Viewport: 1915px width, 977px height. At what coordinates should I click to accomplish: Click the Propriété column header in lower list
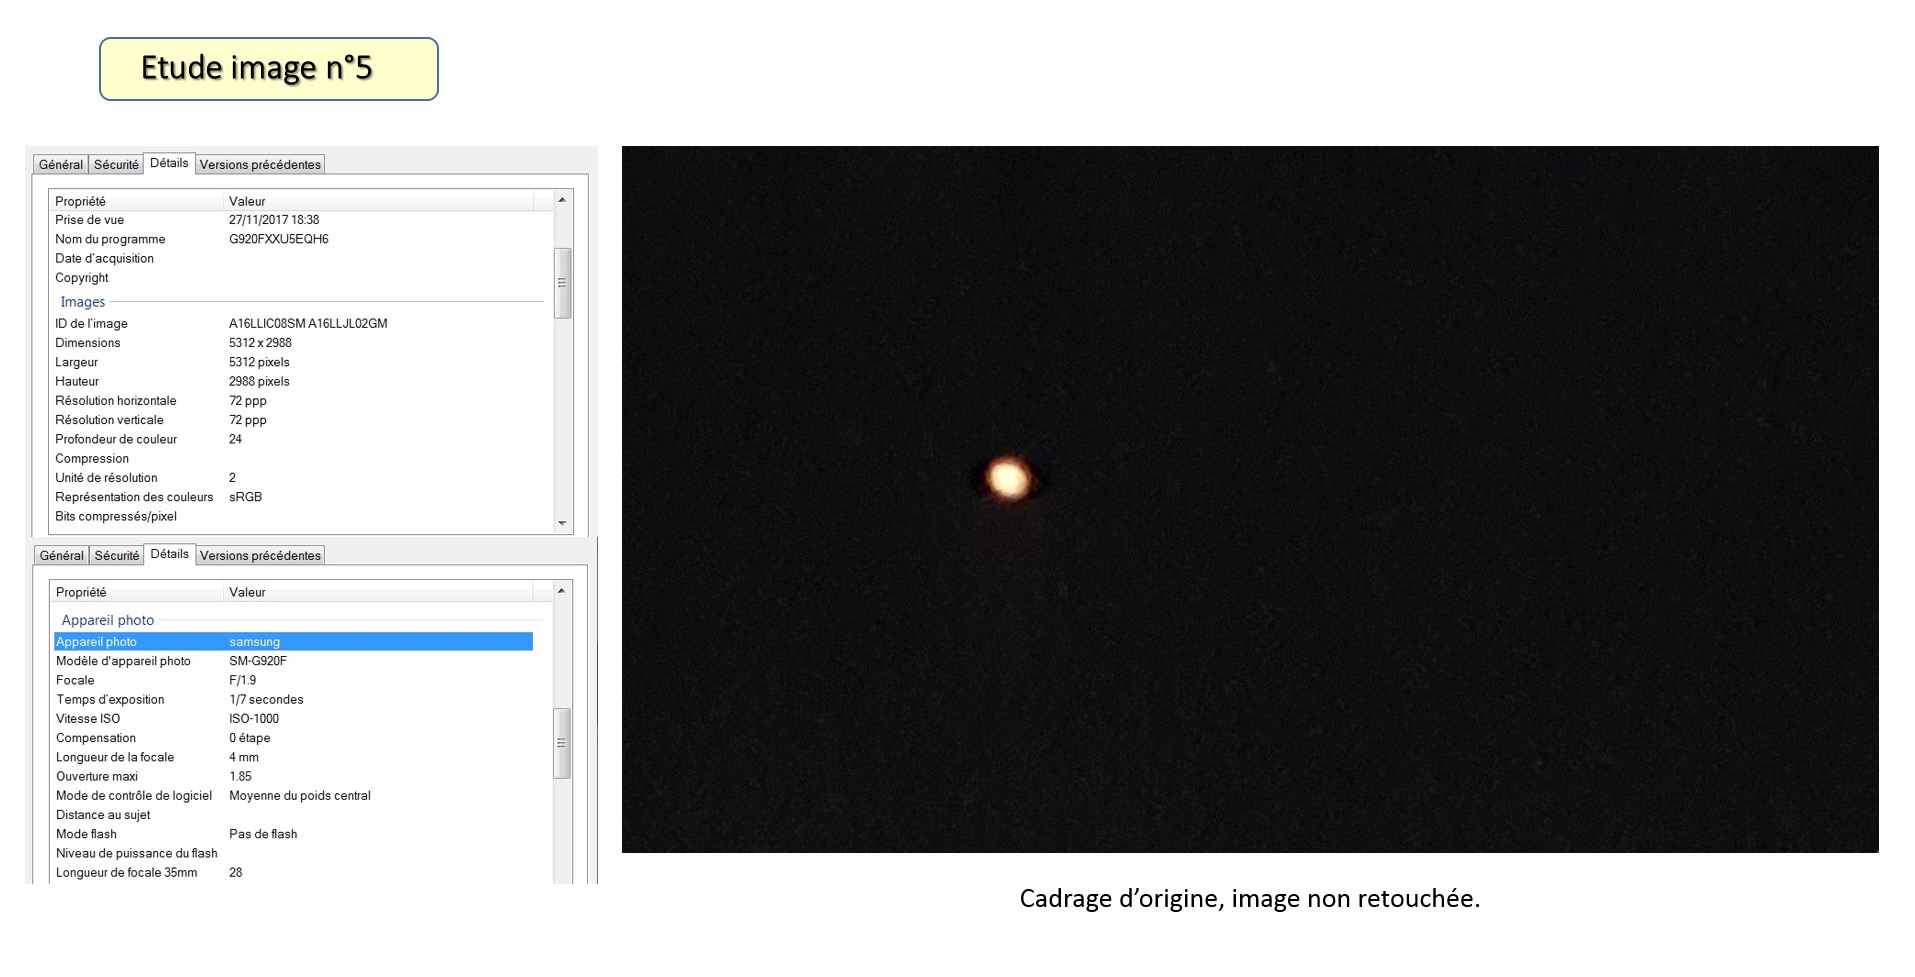coord(137,592)
